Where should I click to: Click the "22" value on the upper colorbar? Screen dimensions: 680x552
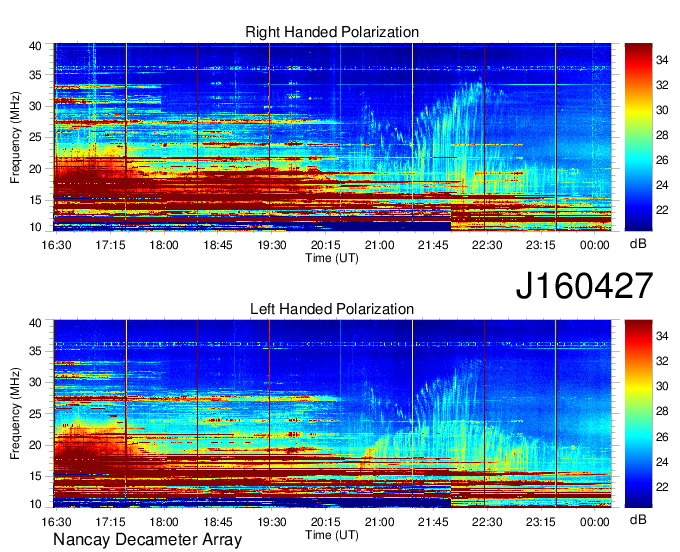[662, 210]
